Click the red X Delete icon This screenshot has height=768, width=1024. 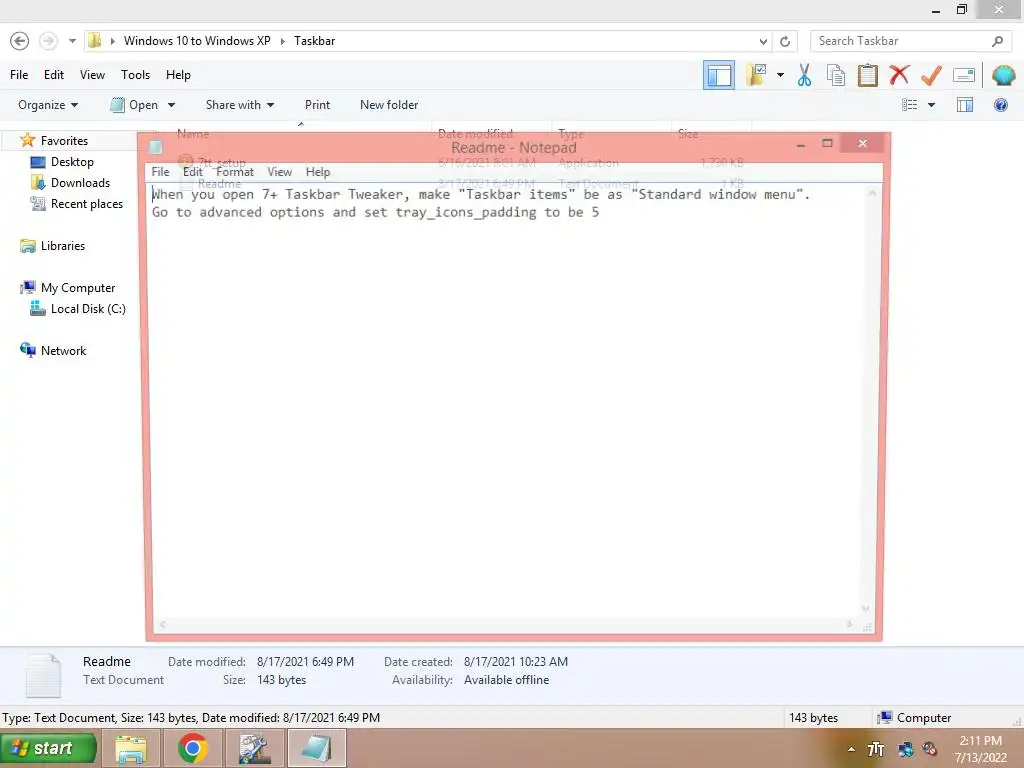pyautogui.click(x=899, y=75)
